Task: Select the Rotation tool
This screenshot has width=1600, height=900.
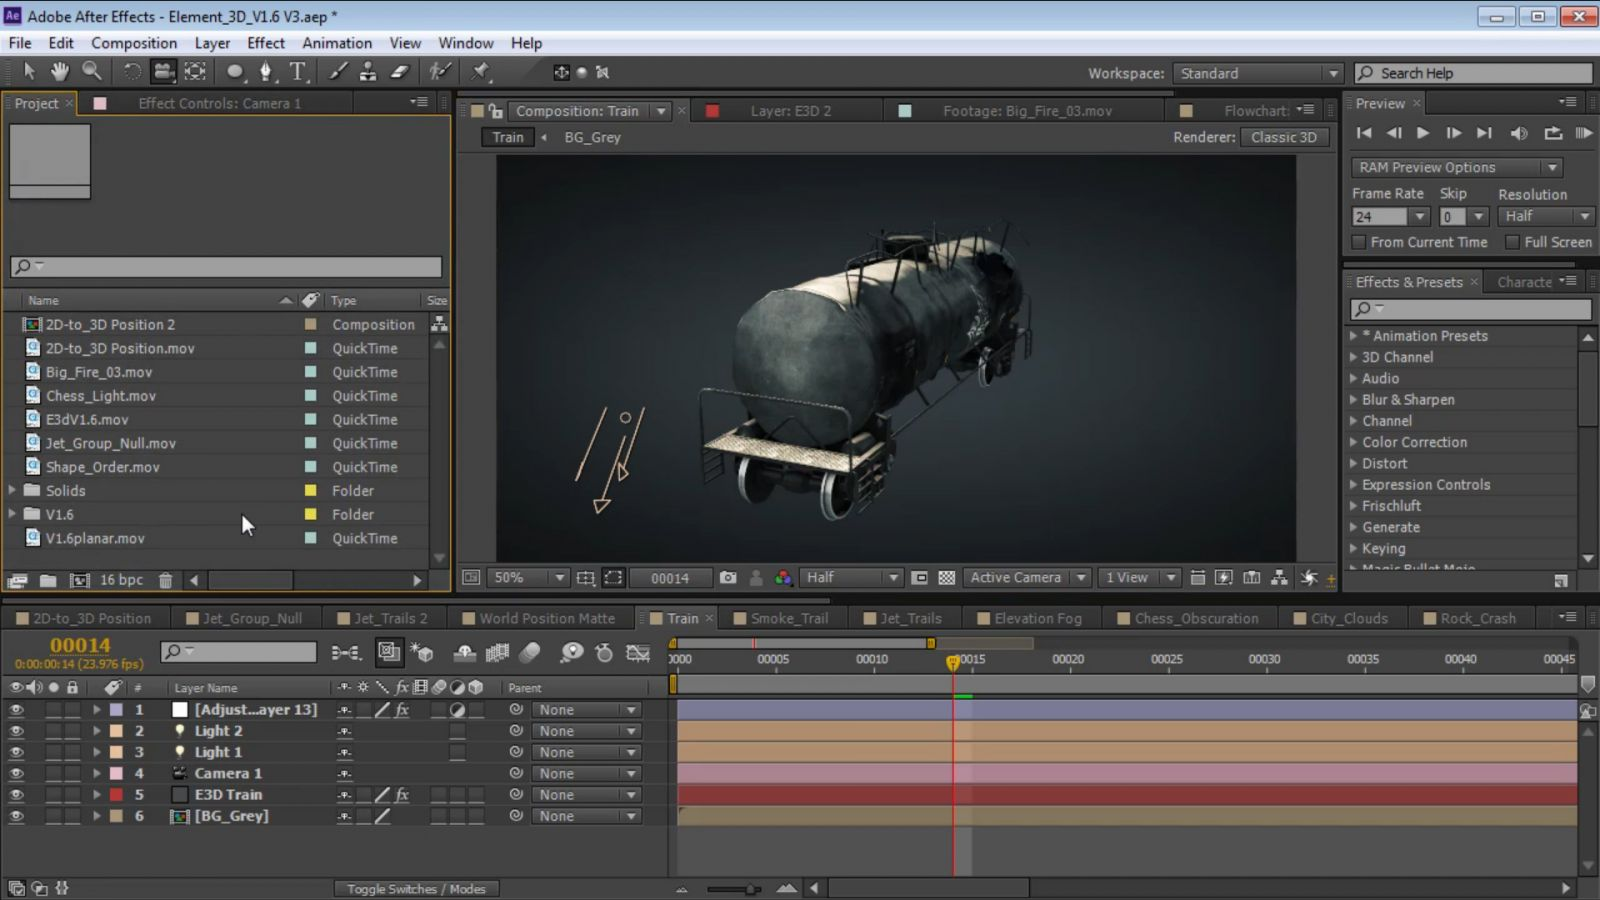Action: click(x=132, y=71)
